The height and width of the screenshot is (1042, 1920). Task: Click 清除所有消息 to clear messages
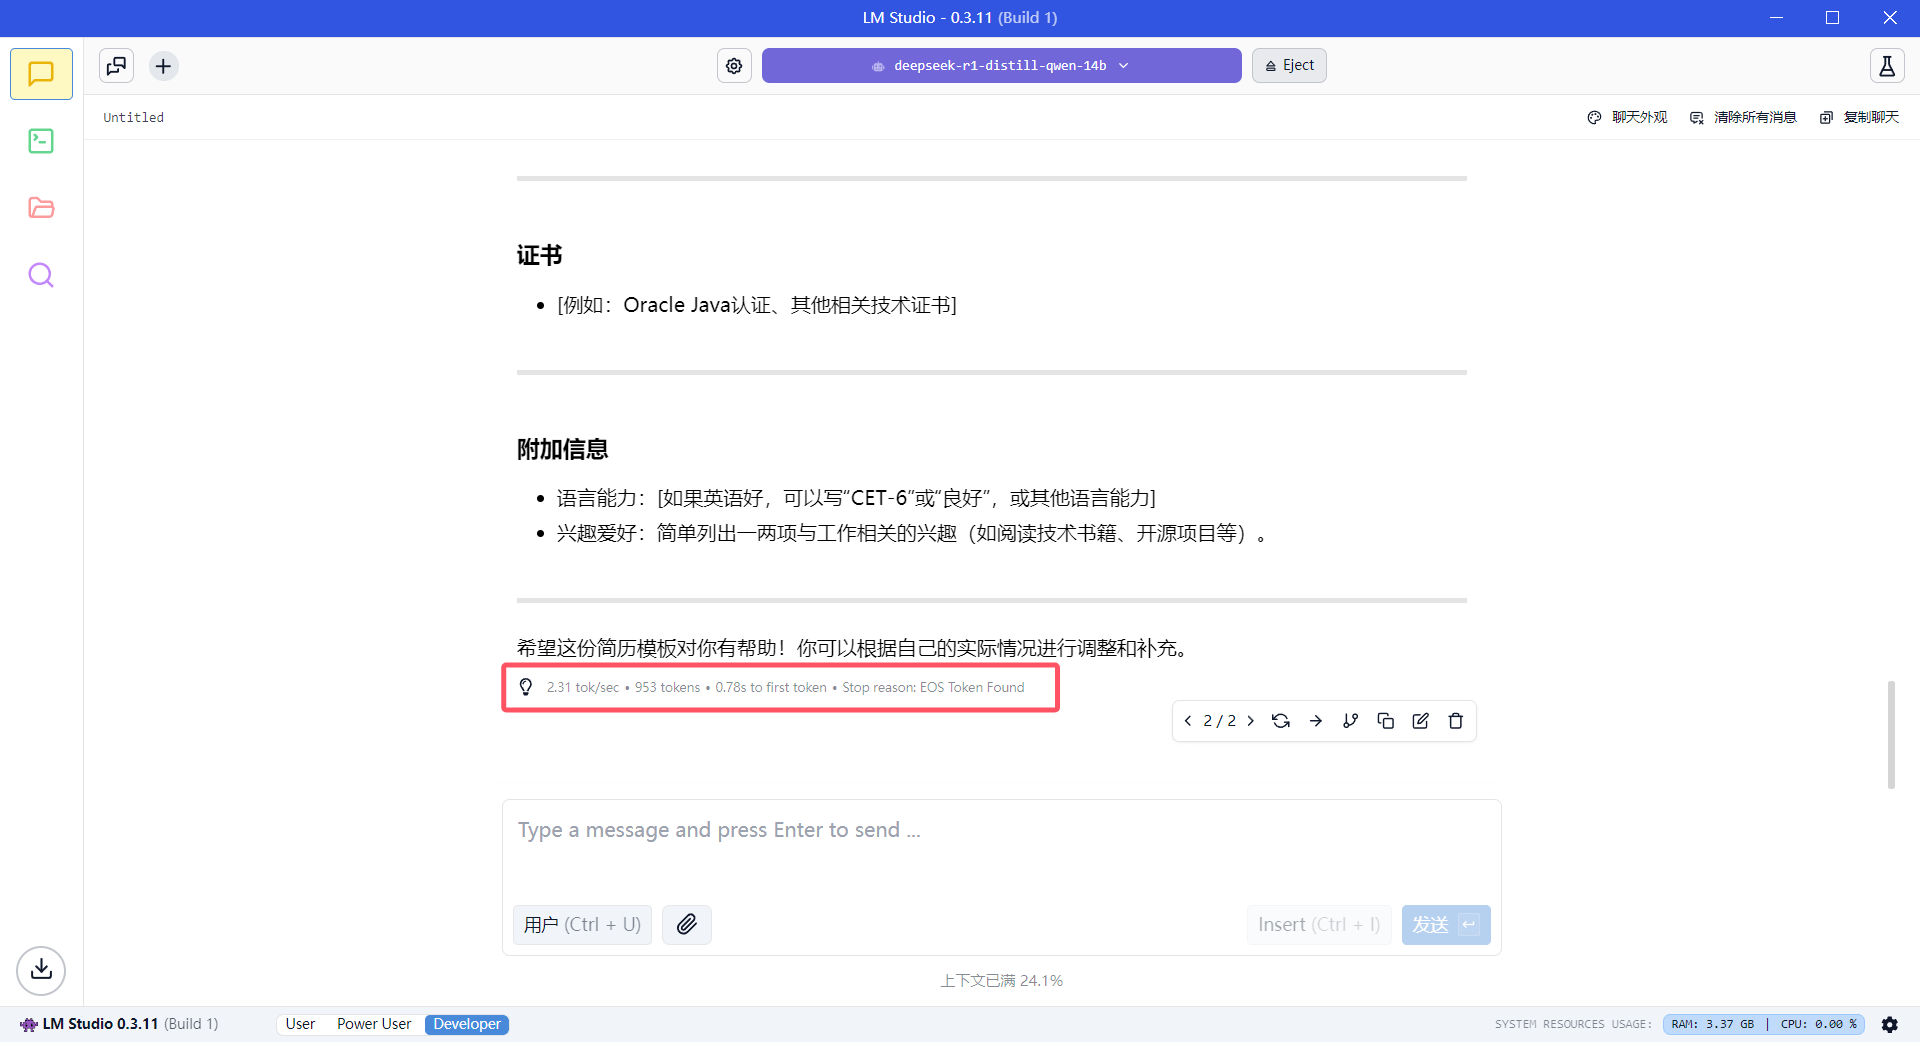coord(1743,117)
